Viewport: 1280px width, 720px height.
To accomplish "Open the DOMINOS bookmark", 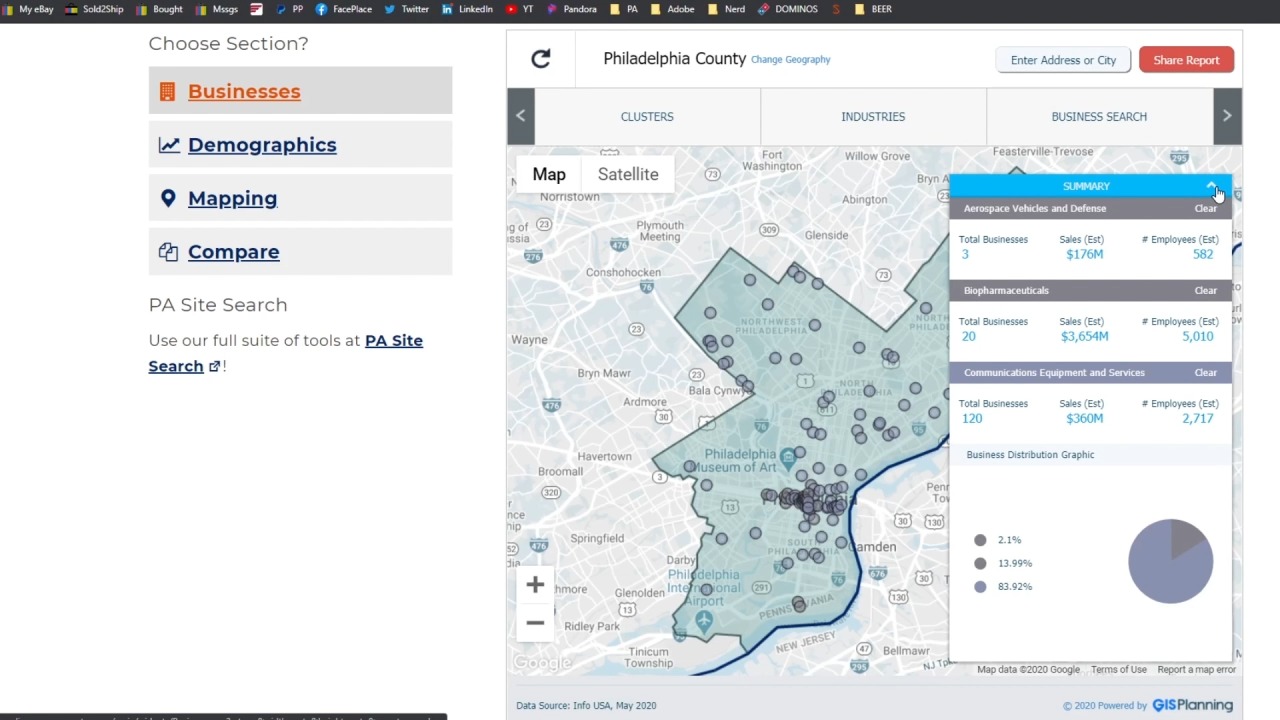I will pyautogui.click(x=788, y=9).
